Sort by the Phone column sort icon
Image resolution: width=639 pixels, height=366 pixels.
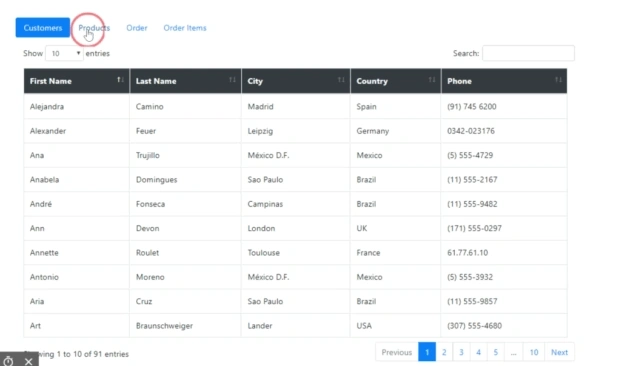(x=558, y=80)
